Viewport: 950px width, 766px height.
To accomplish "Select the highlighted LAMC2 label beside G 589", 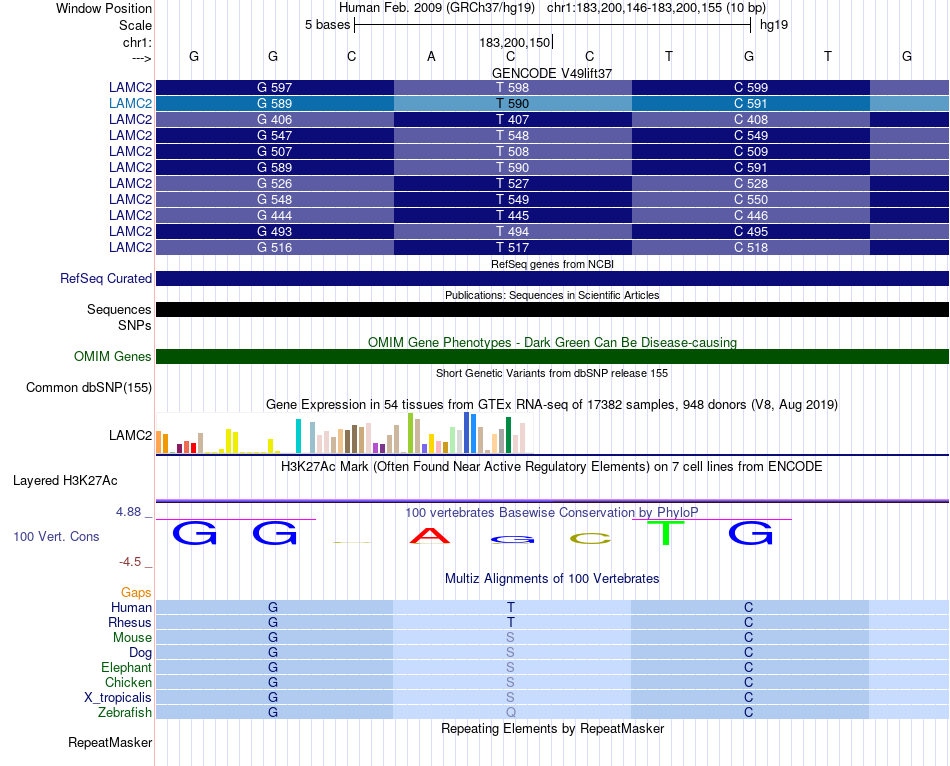I will 130,103.
